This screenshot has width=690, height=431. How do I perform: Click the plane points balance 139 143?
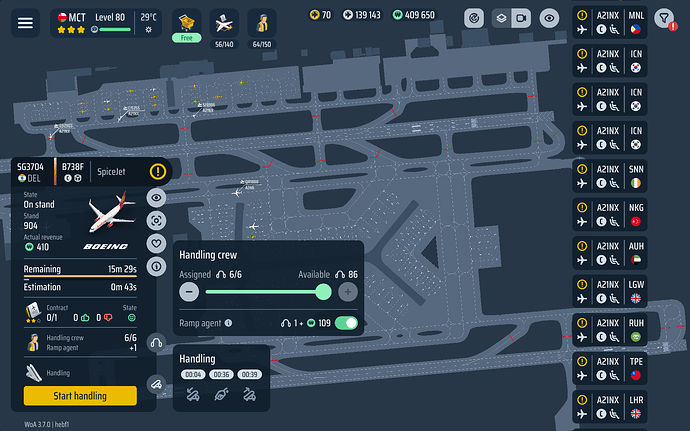(x=361, y=15)
